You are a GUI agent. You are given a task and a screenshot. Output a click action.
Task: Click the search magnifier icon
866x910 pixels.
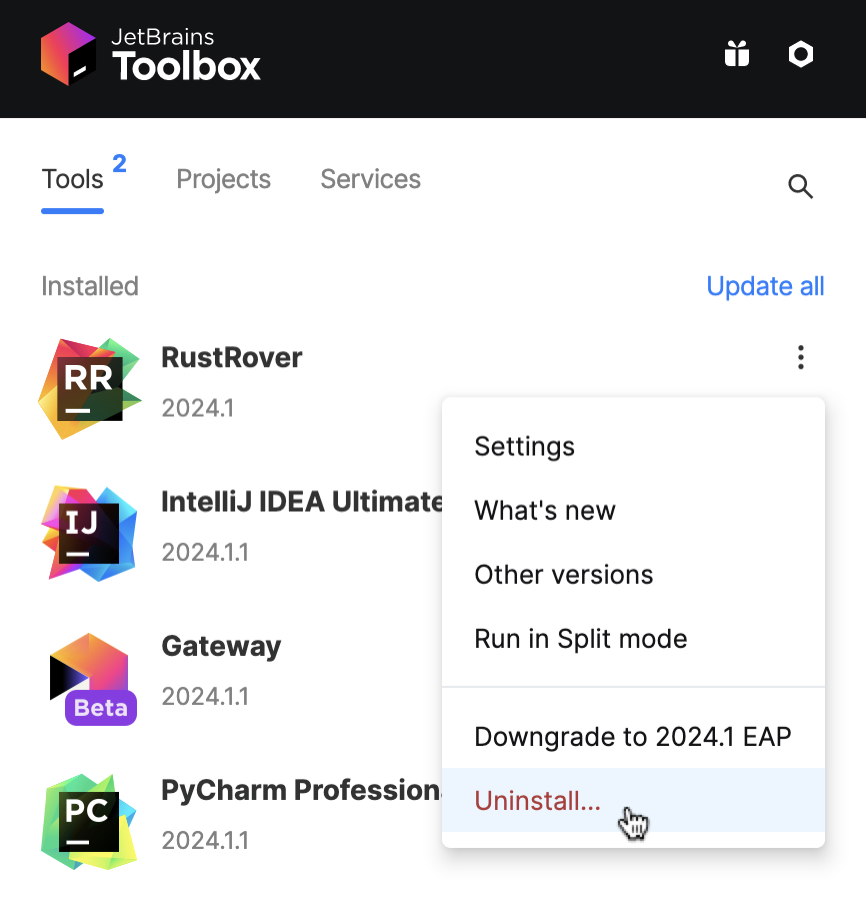pyautogui.click(x=800, y=186)
